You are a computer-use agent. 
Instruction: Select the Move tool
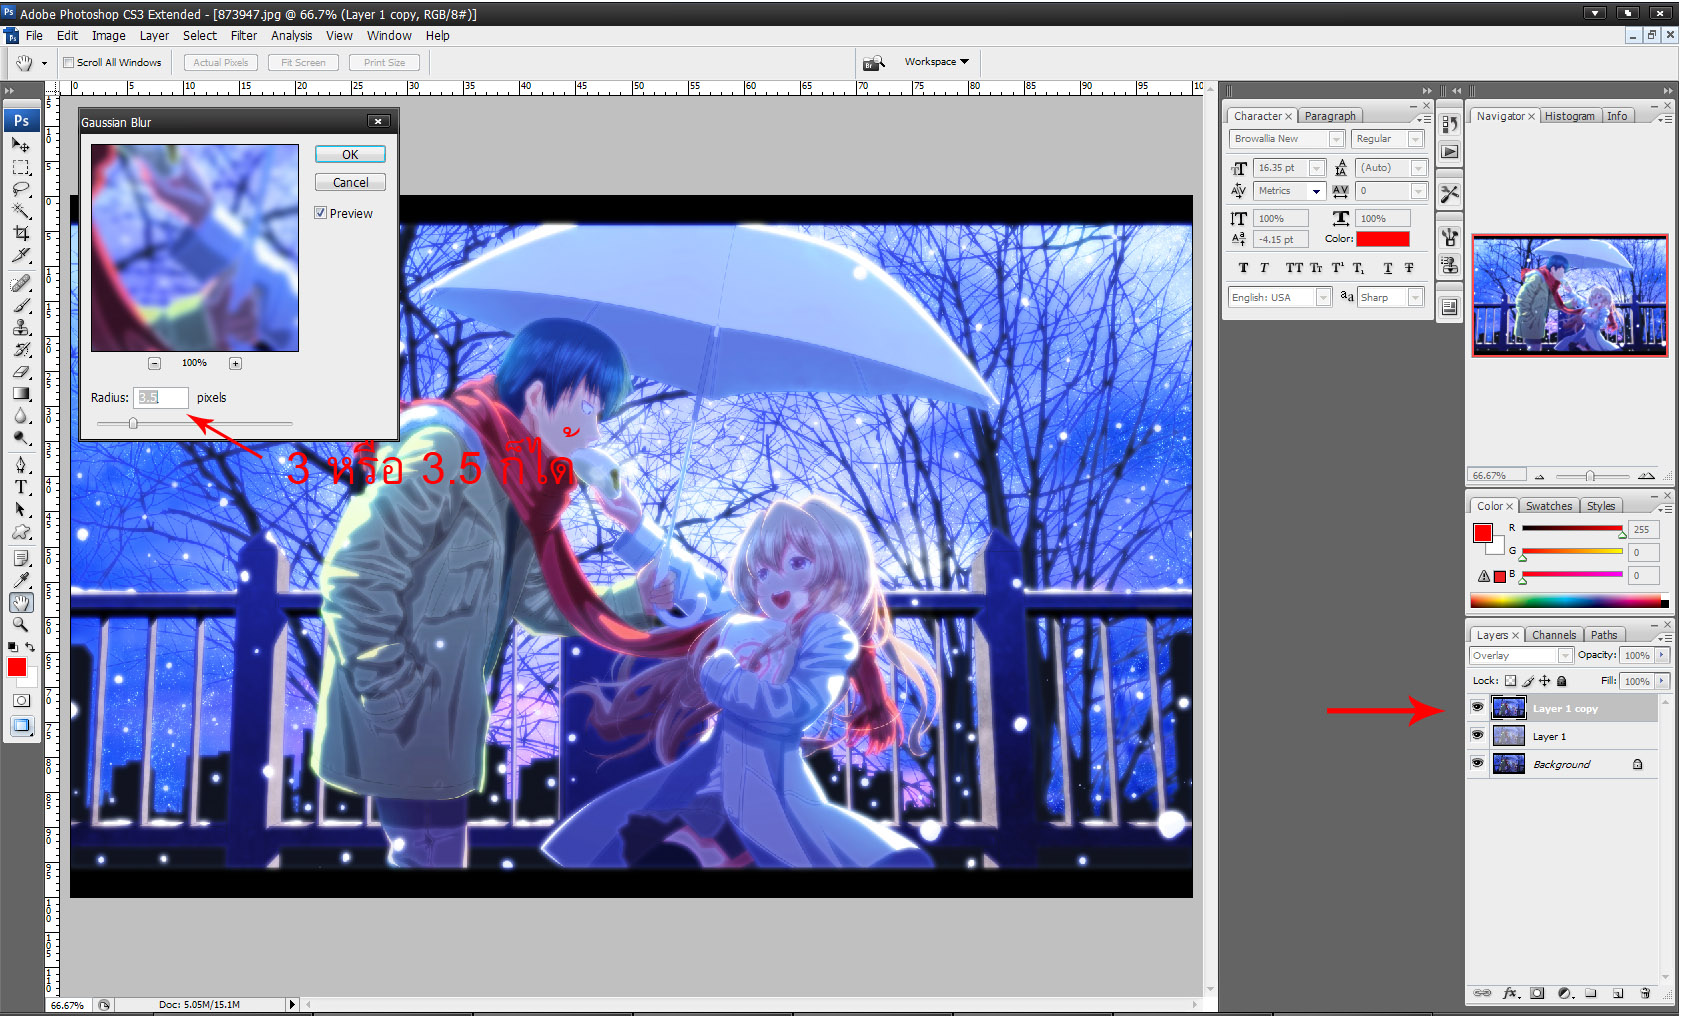click(21, 145)
